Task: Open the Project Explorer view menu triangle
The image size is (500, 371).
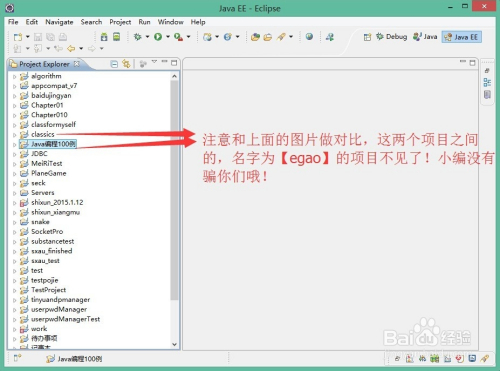Action: (x=154, y=62)
